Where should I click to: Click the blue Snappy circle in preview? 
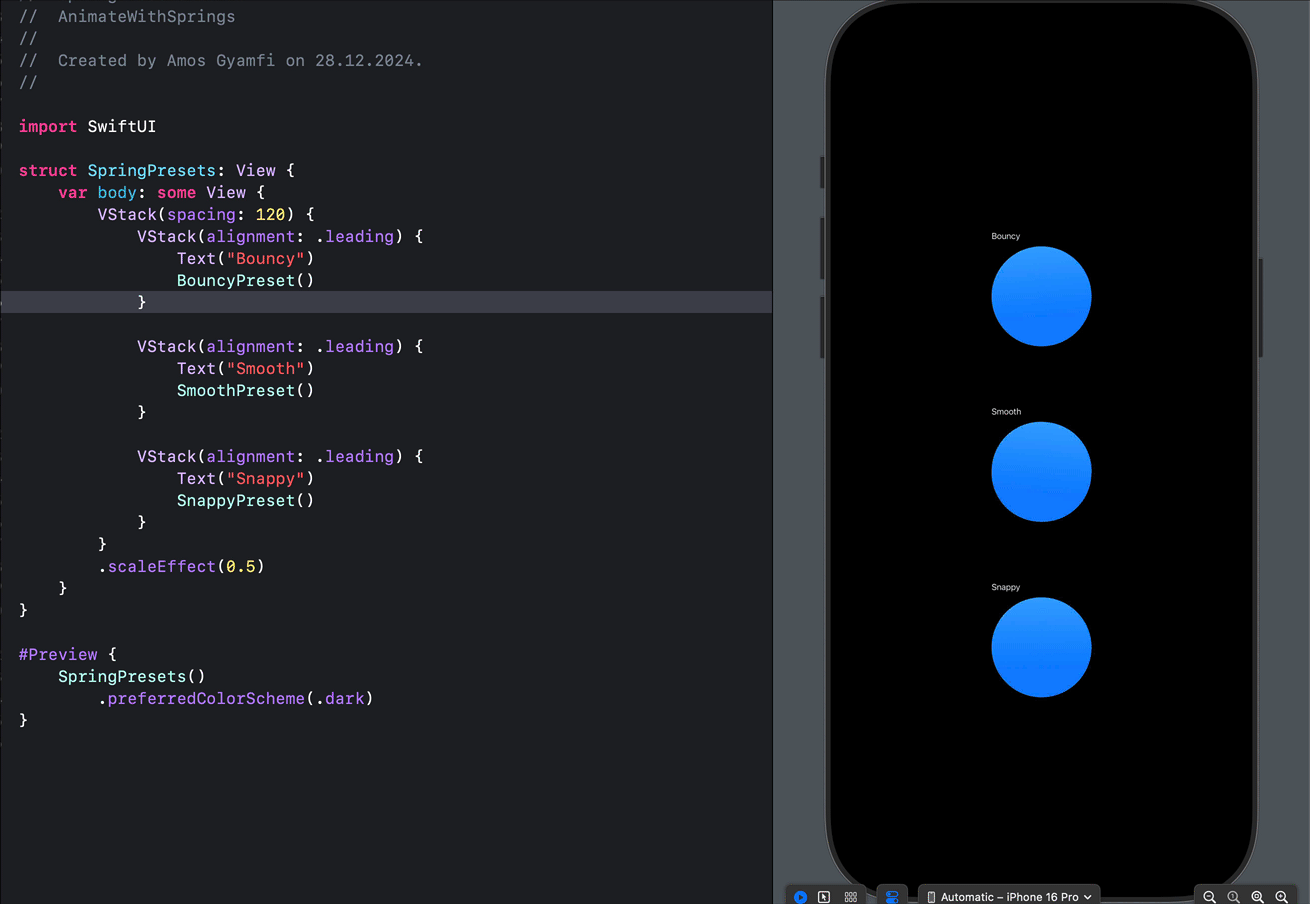1041,647
